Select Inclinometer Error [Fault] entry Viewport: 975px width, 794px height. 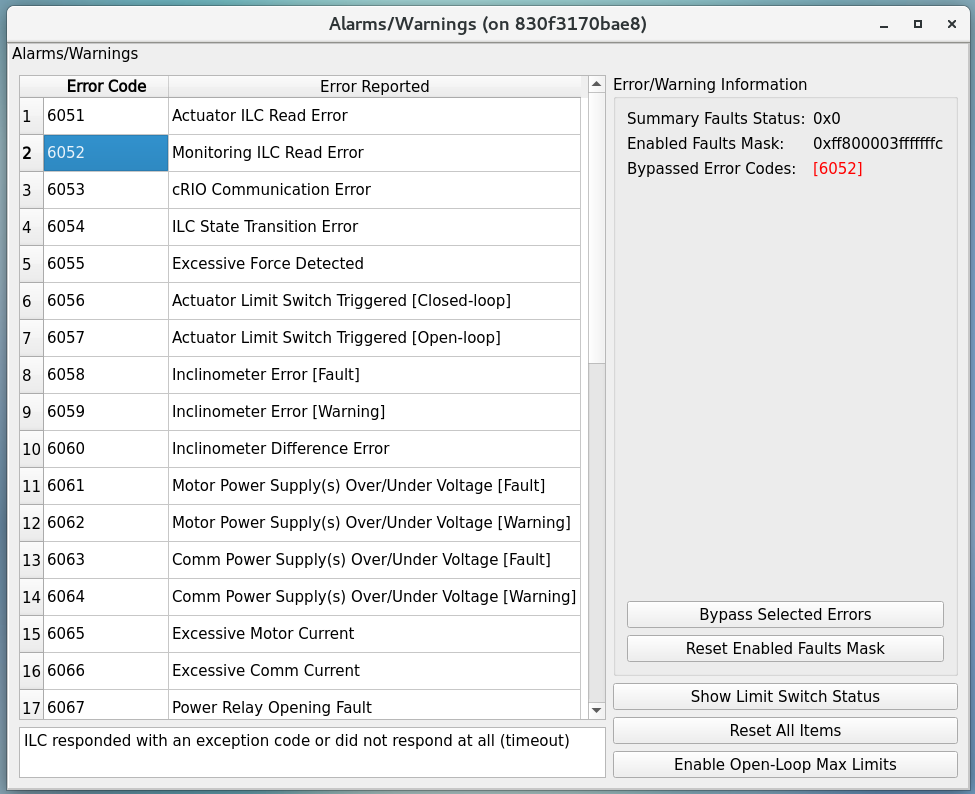click(x=374, y=375)
